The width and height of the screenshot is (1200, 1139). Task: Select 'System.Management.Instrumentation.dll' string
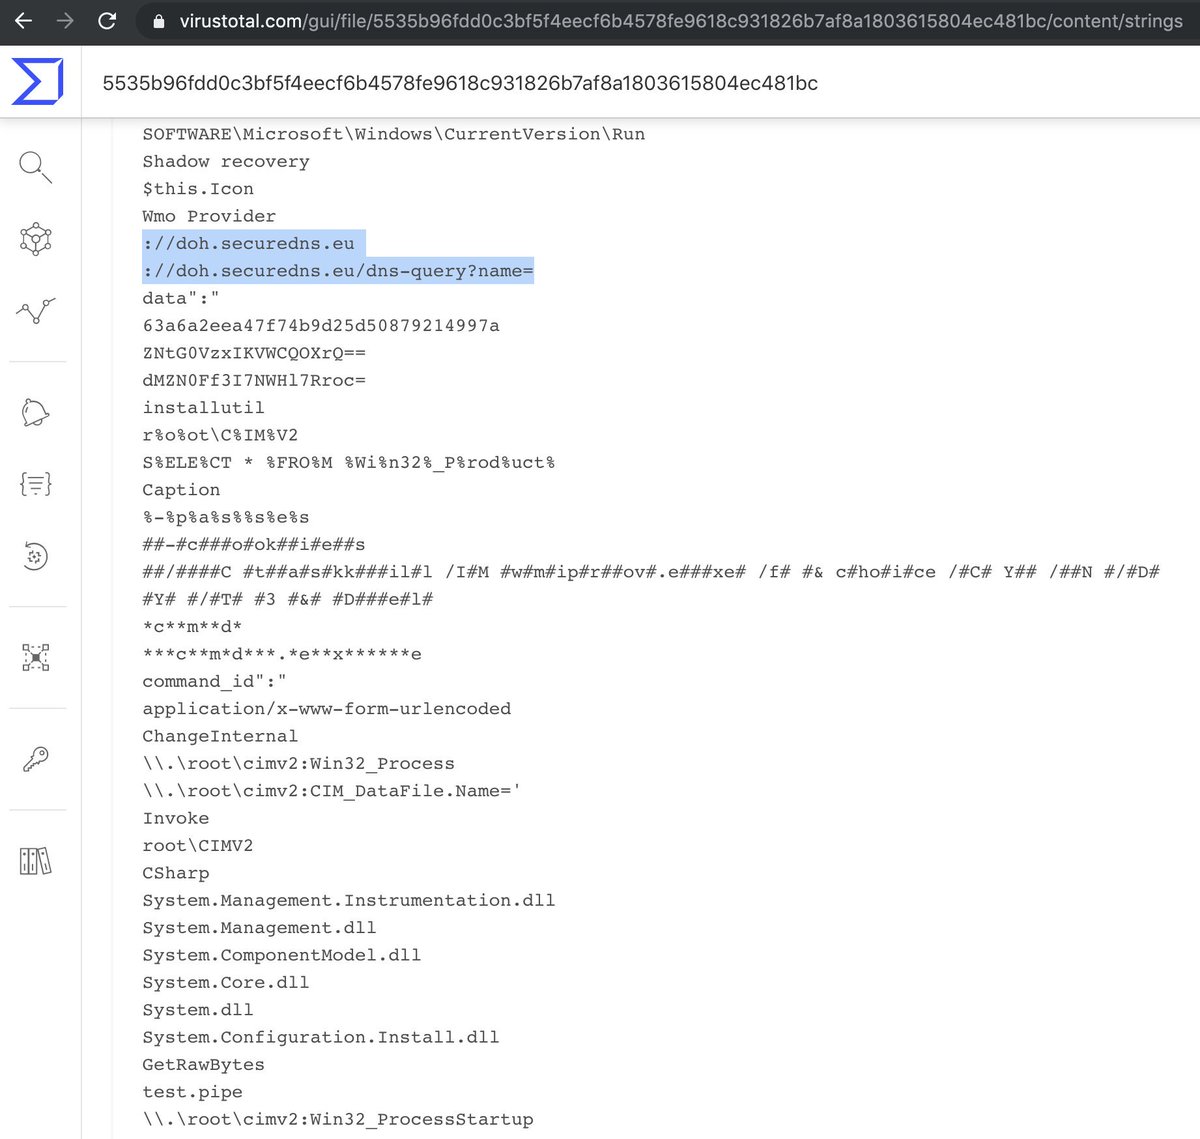click(349, 900)
